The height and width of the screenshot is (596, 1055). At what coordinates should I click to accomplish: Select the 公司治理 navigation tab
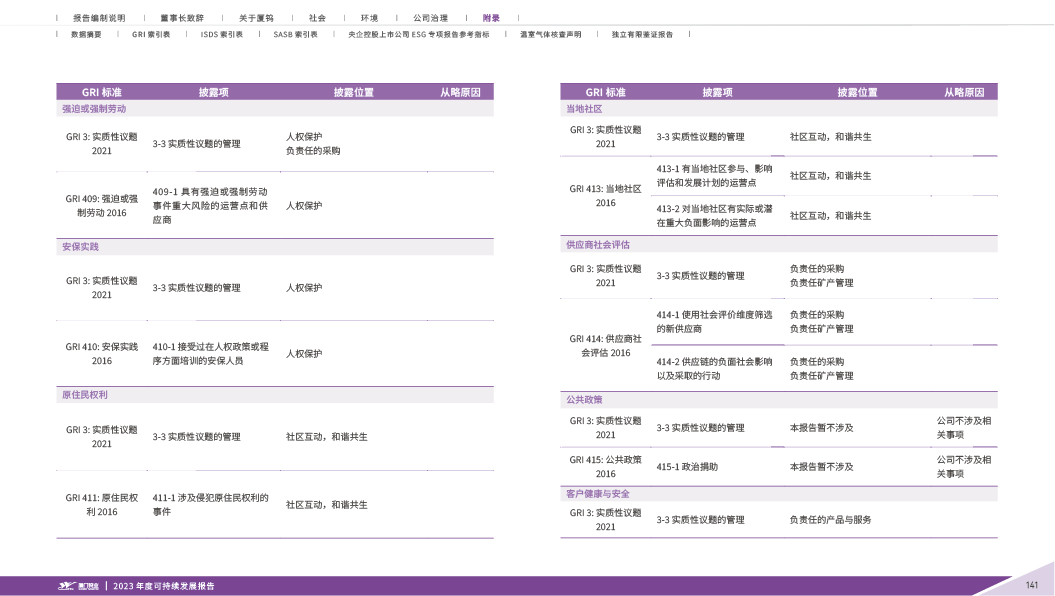pyautogui.click(x=430, y=18)
